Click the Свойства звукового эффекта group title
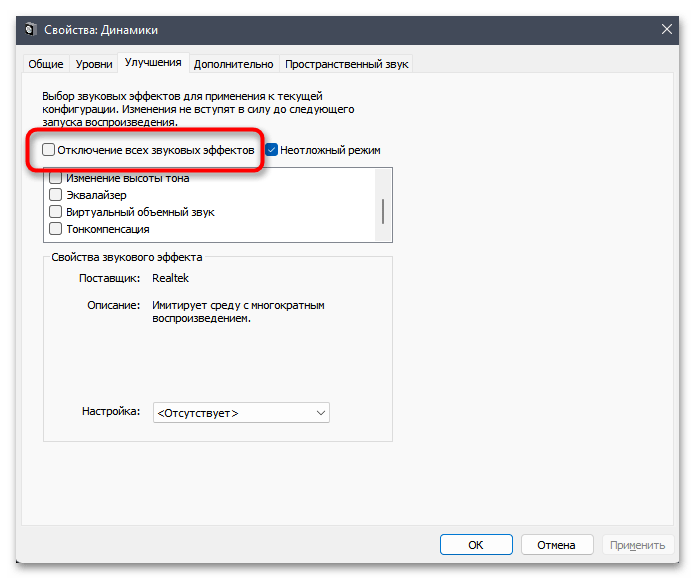This screenshot has height=579, width=695. coord(127,257)
